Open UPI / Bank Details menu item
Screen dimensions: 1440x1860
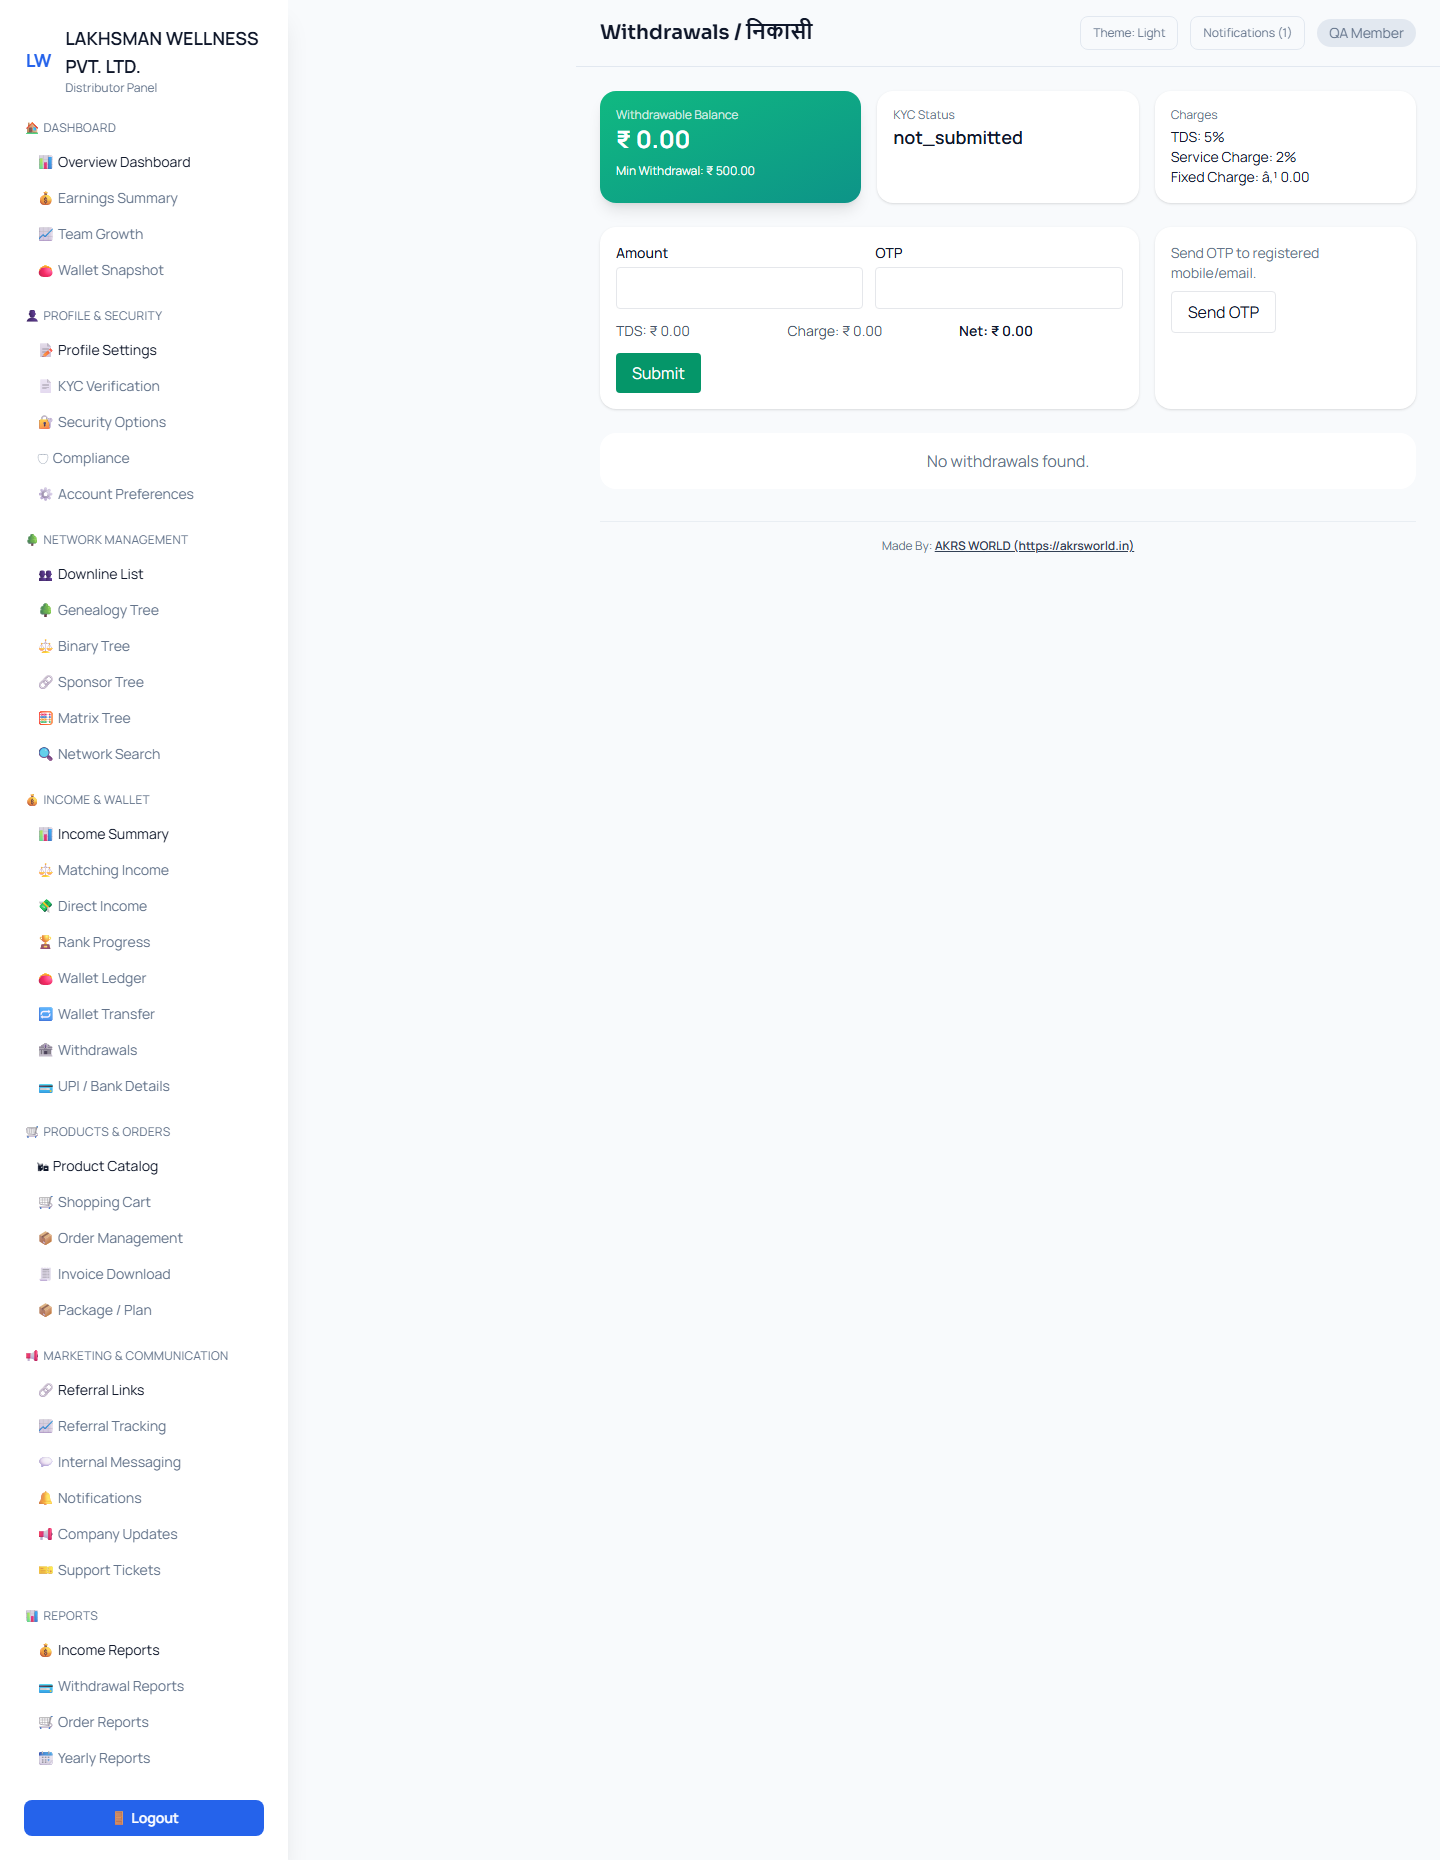tap(113, 1086)
